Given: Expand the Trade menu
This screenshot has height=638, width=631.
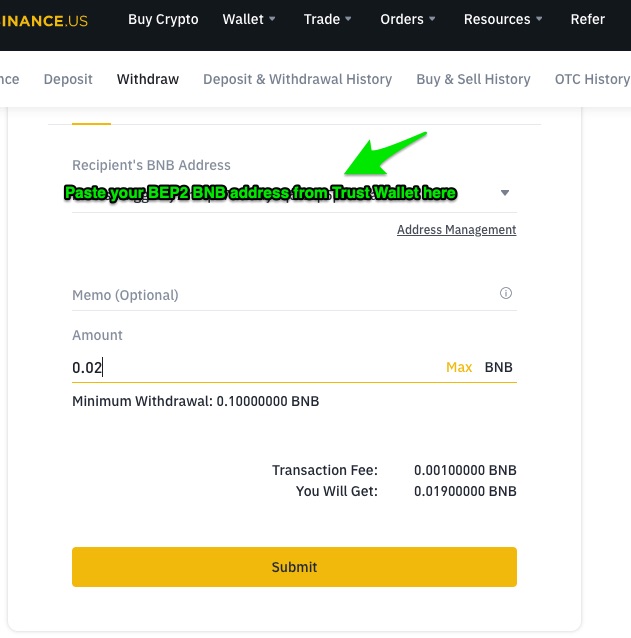Looking at the screenshot, I should [327, 19].
